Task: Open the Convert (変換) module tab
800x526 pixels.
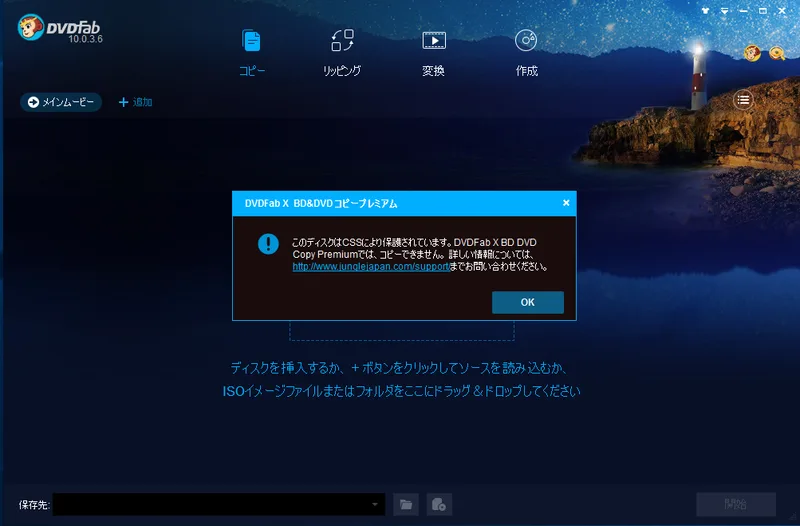Action: (x=434, y=53)
